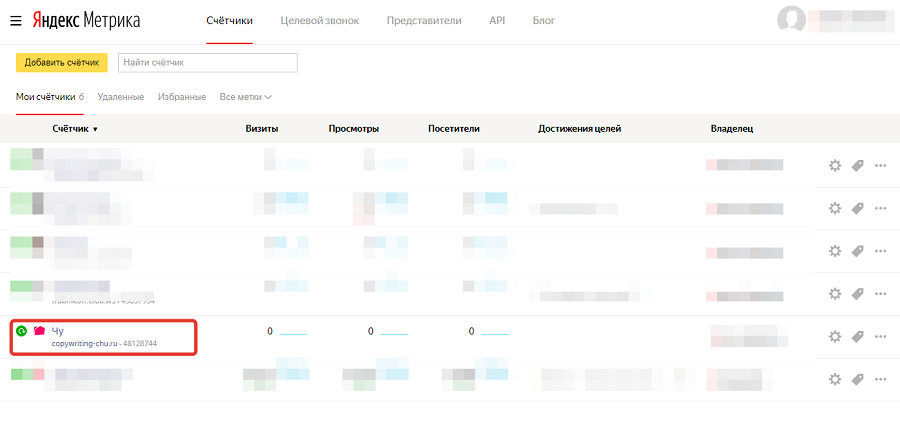Open the three-dots menu in the first row
This screenshot has height=422, width=900.
[x=881, y=166]
